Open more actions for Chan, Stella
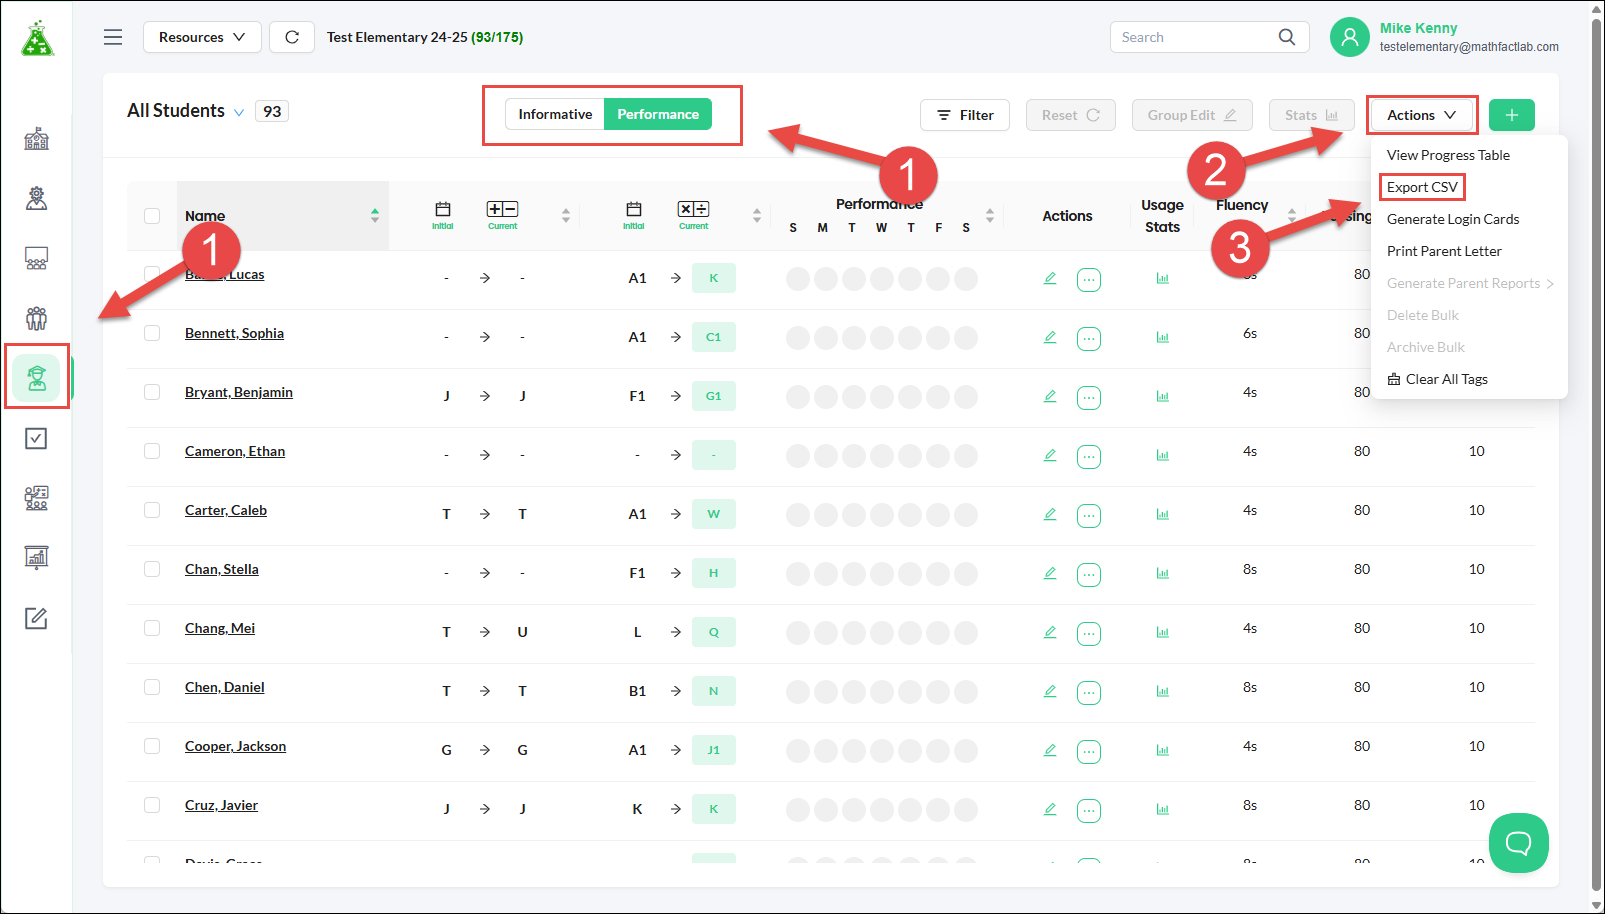 click(1089, 574)
